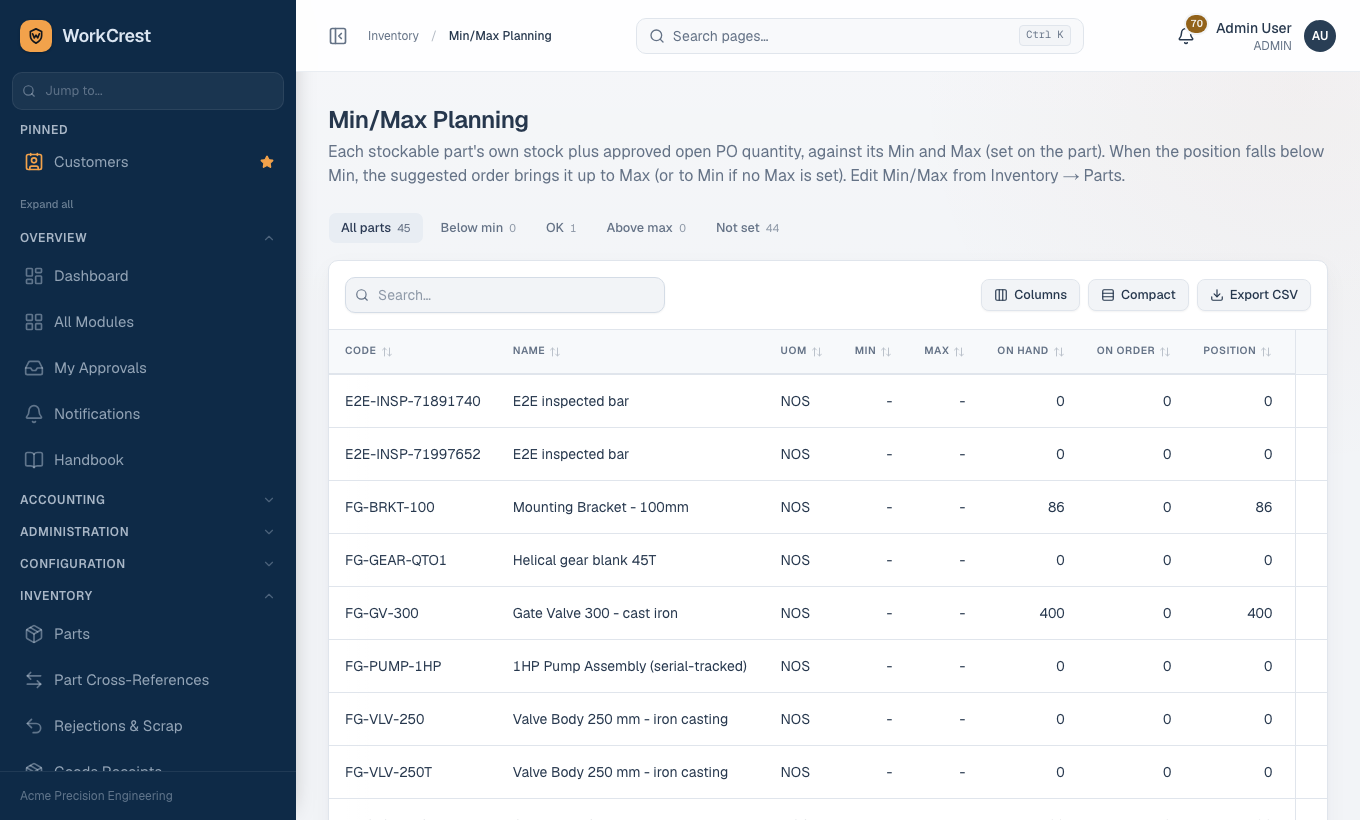Click the Jump to sidebar field

[x=148, y=91]
